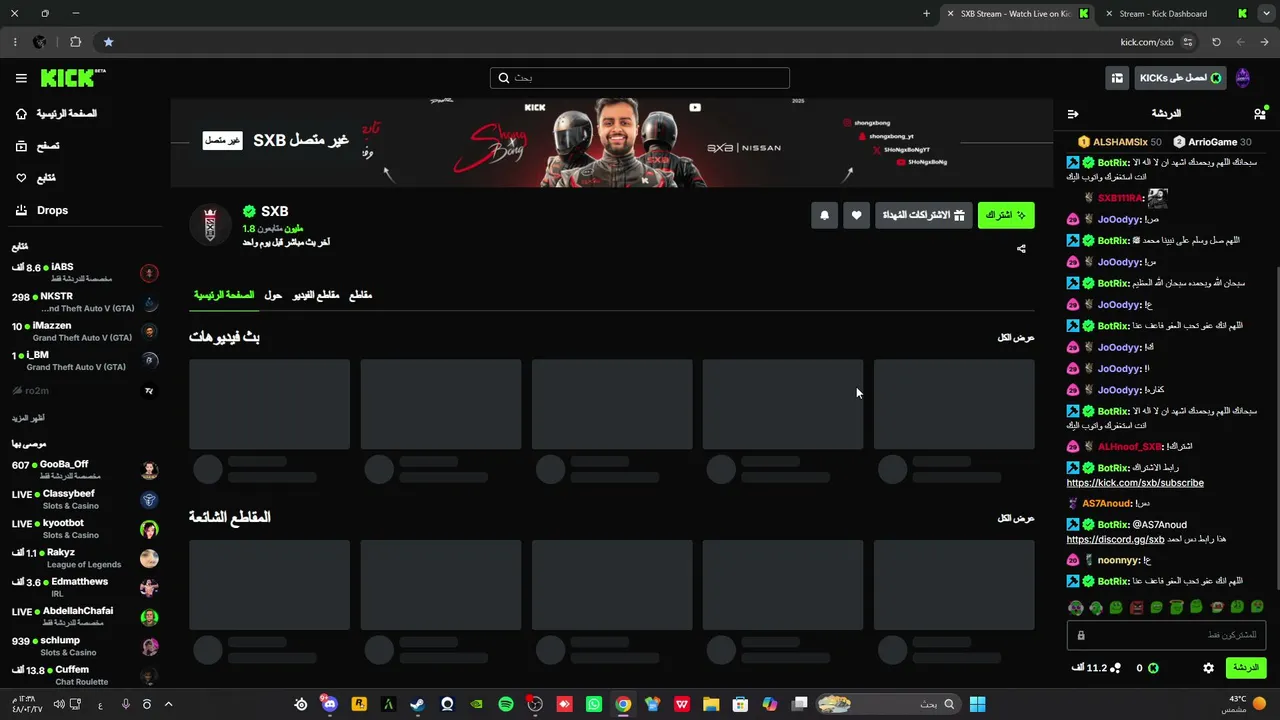Click the chat message input field
This screenshot has width=1280, height=720.
(1166, 635)
